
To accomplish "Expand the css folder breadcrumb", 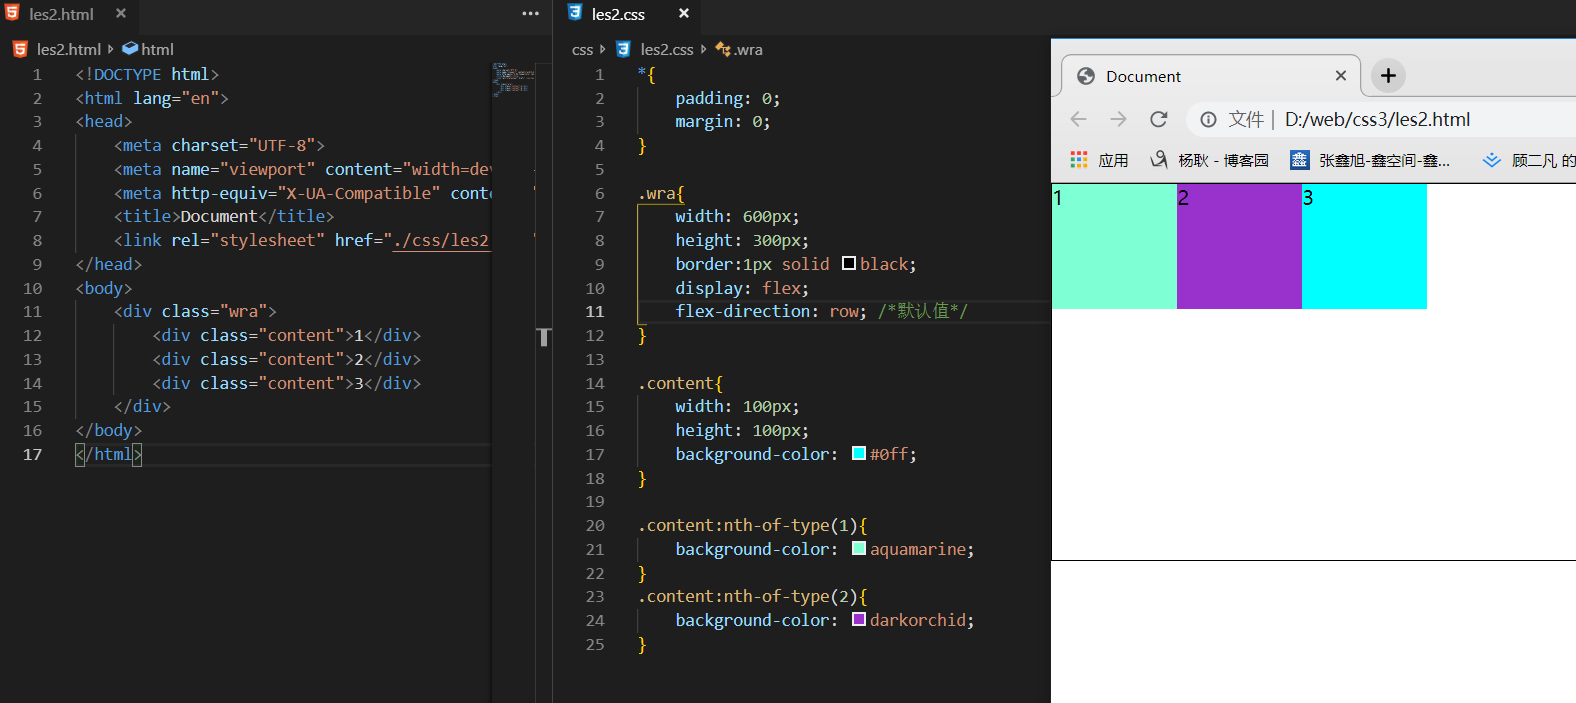I will pos(582,50).
